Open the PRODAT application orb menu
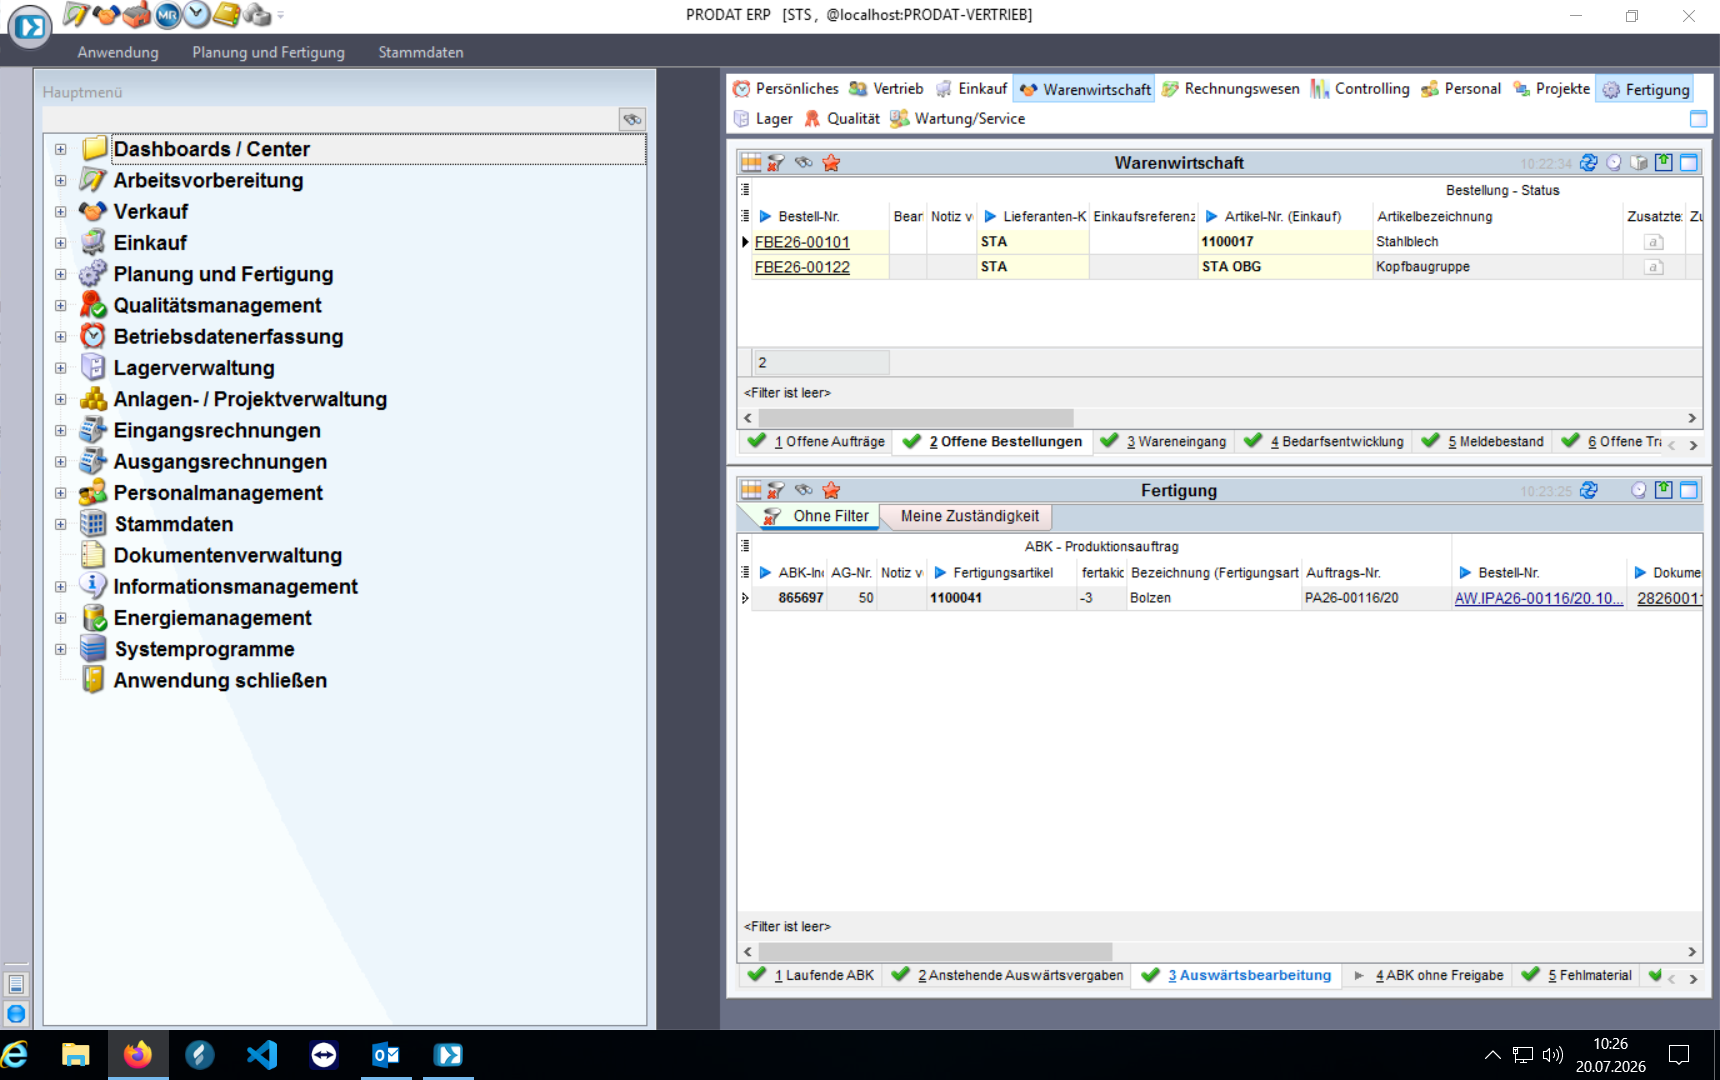The image size is (1720, 1080). (x=30, y=27)
